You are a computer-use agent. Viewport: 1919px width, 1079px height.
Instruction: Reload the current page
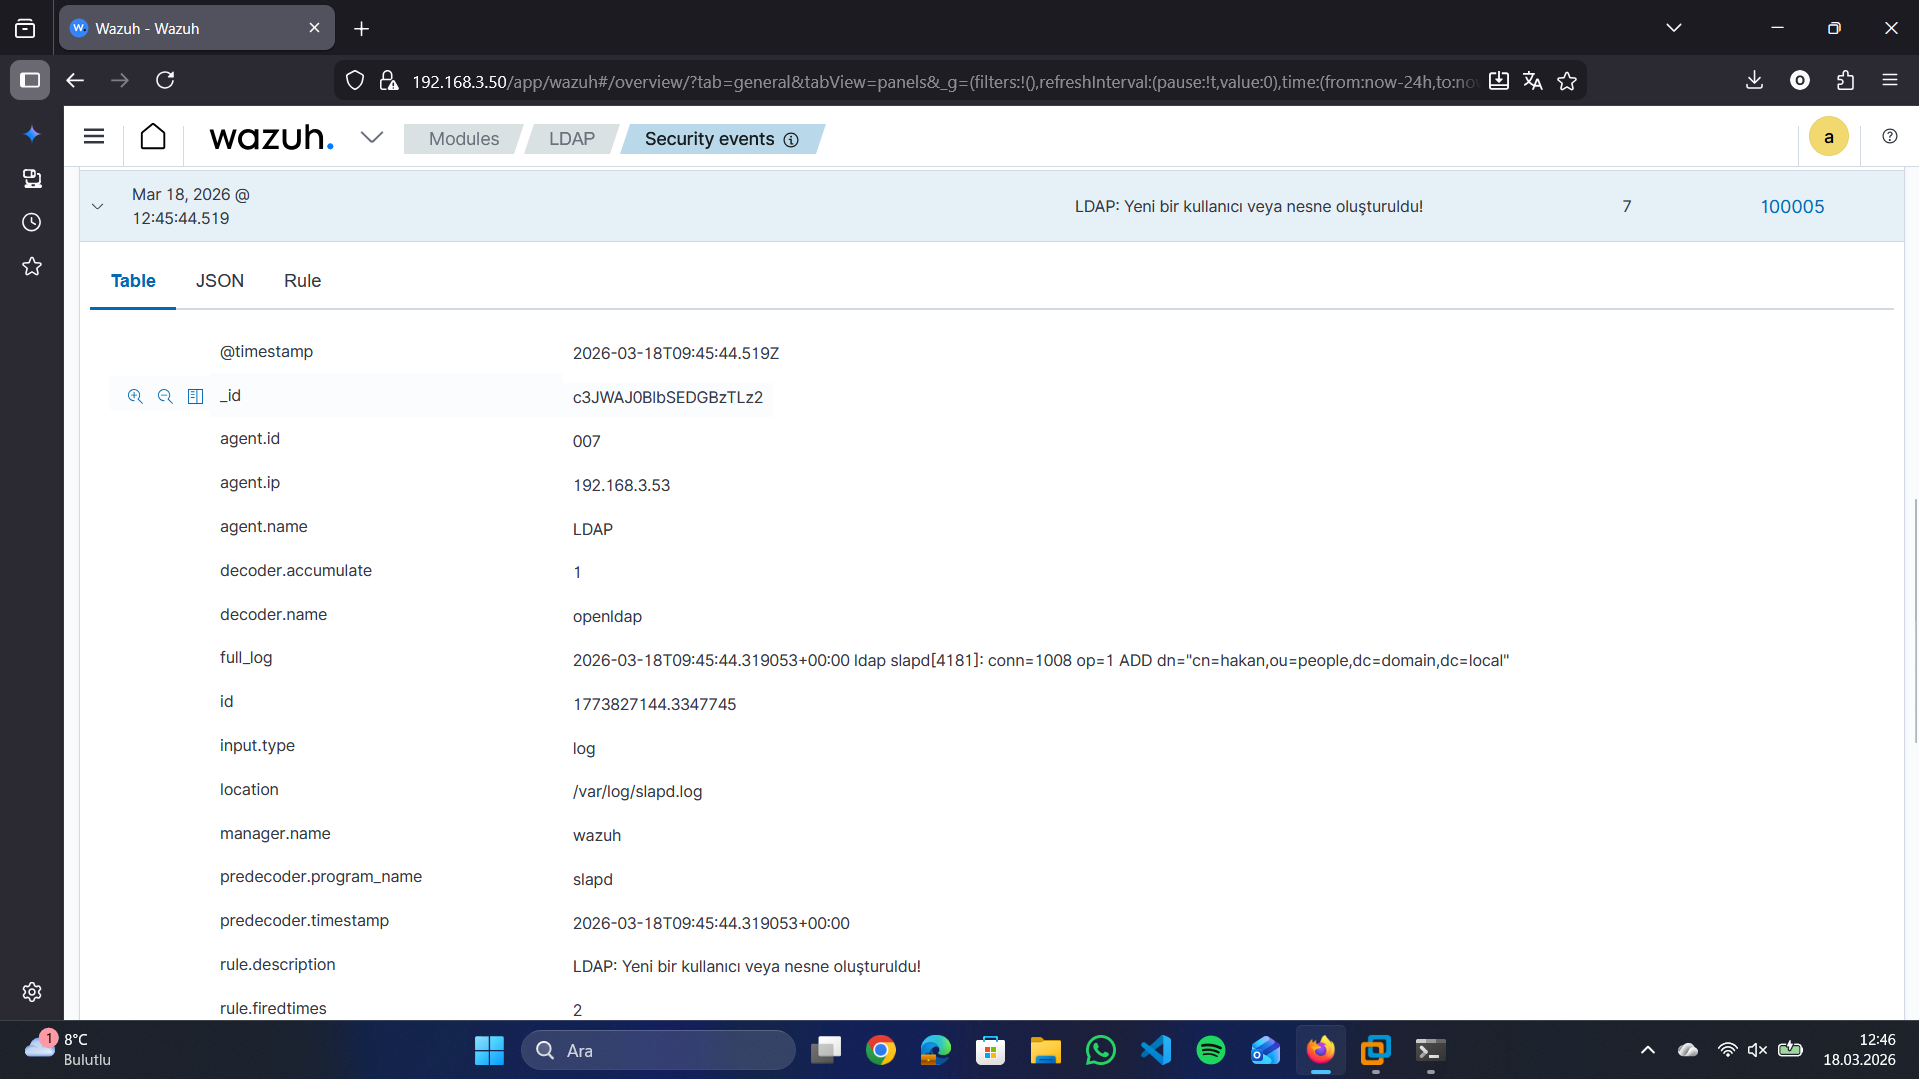tap(165, 80)
